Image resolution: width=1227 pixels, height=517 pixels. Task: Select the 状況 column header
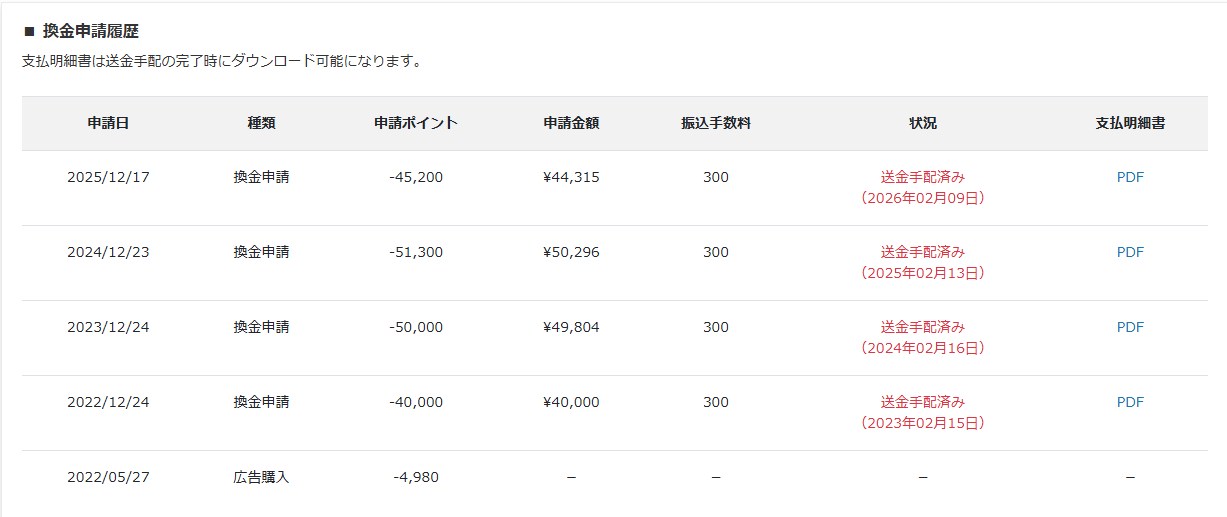[x=923, y=123]
